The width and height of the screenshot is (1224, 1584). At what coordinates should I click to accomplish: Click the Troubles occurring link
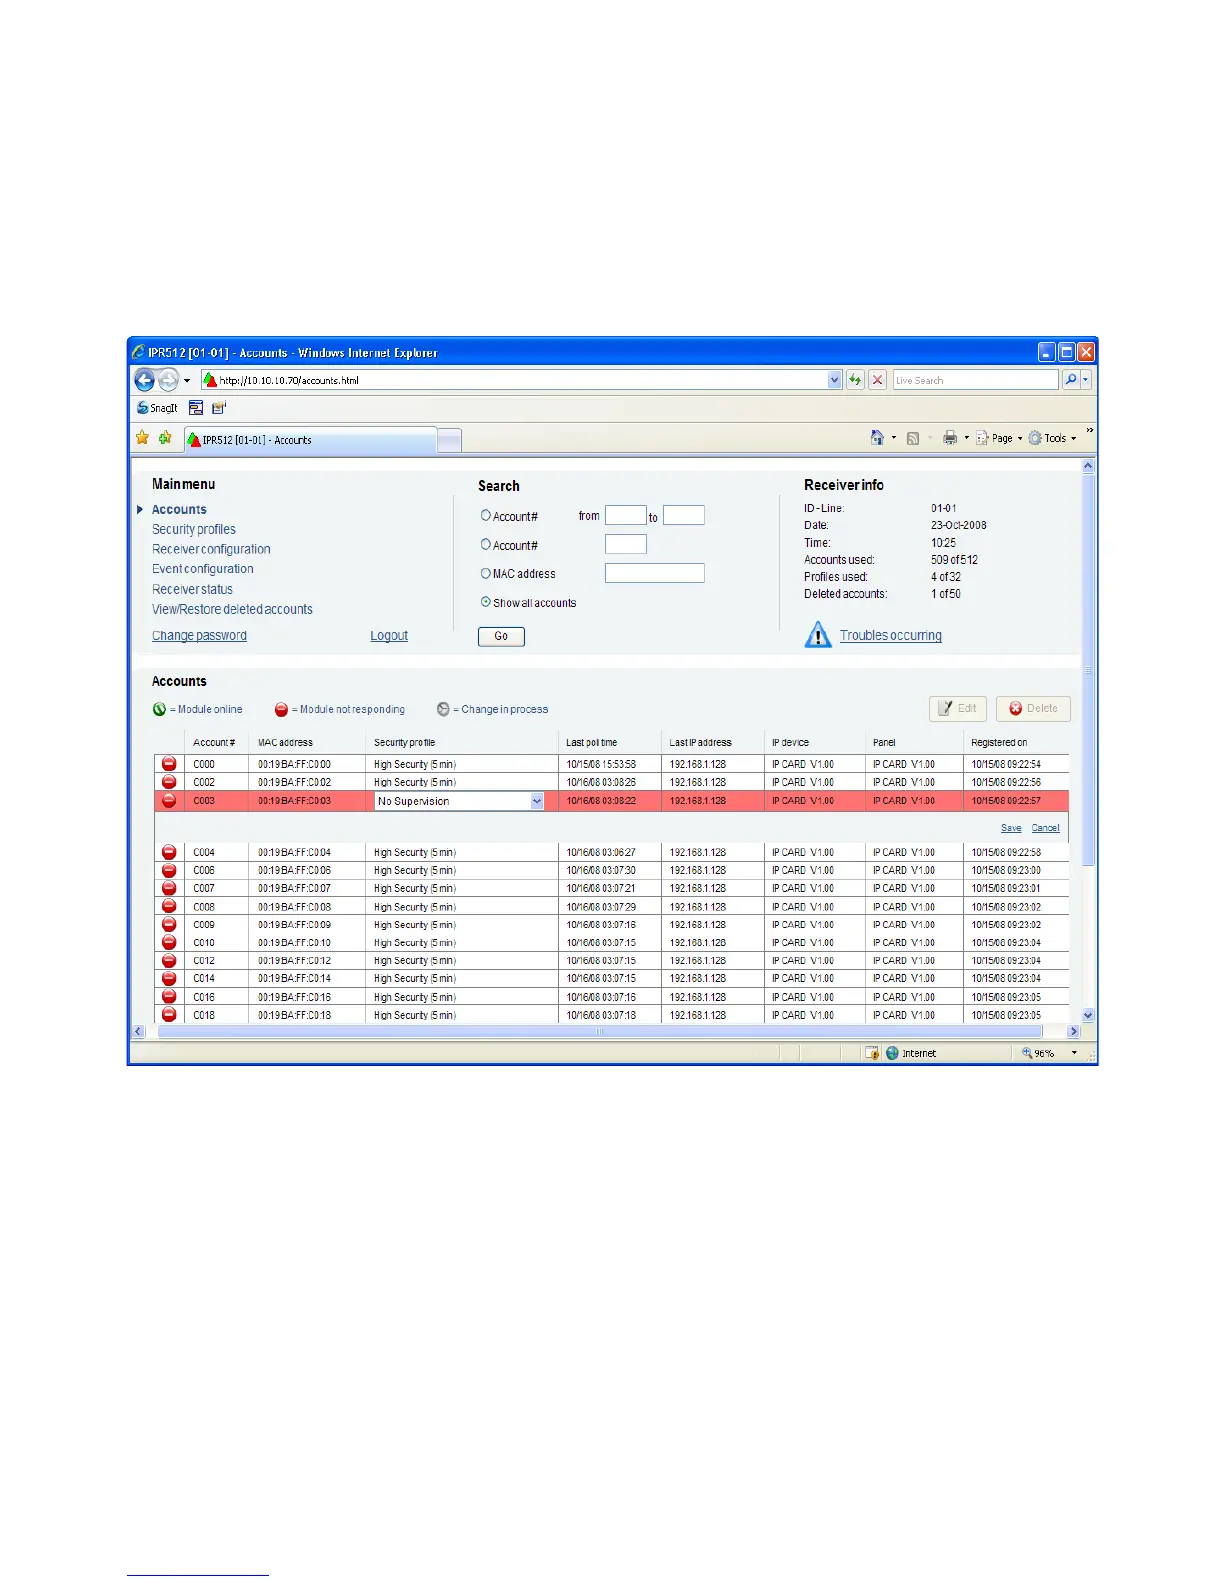[x=891, y=636]
